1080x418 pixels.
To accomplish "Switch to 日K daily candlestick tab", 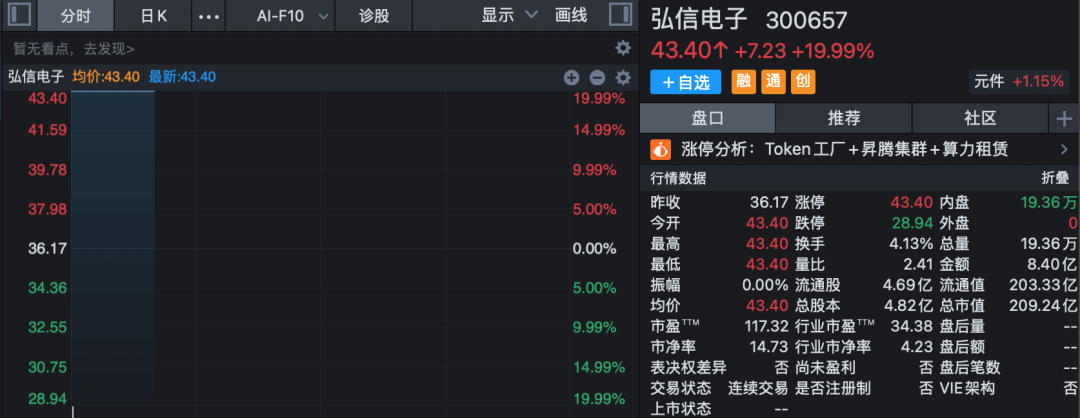I will point(153,15).
